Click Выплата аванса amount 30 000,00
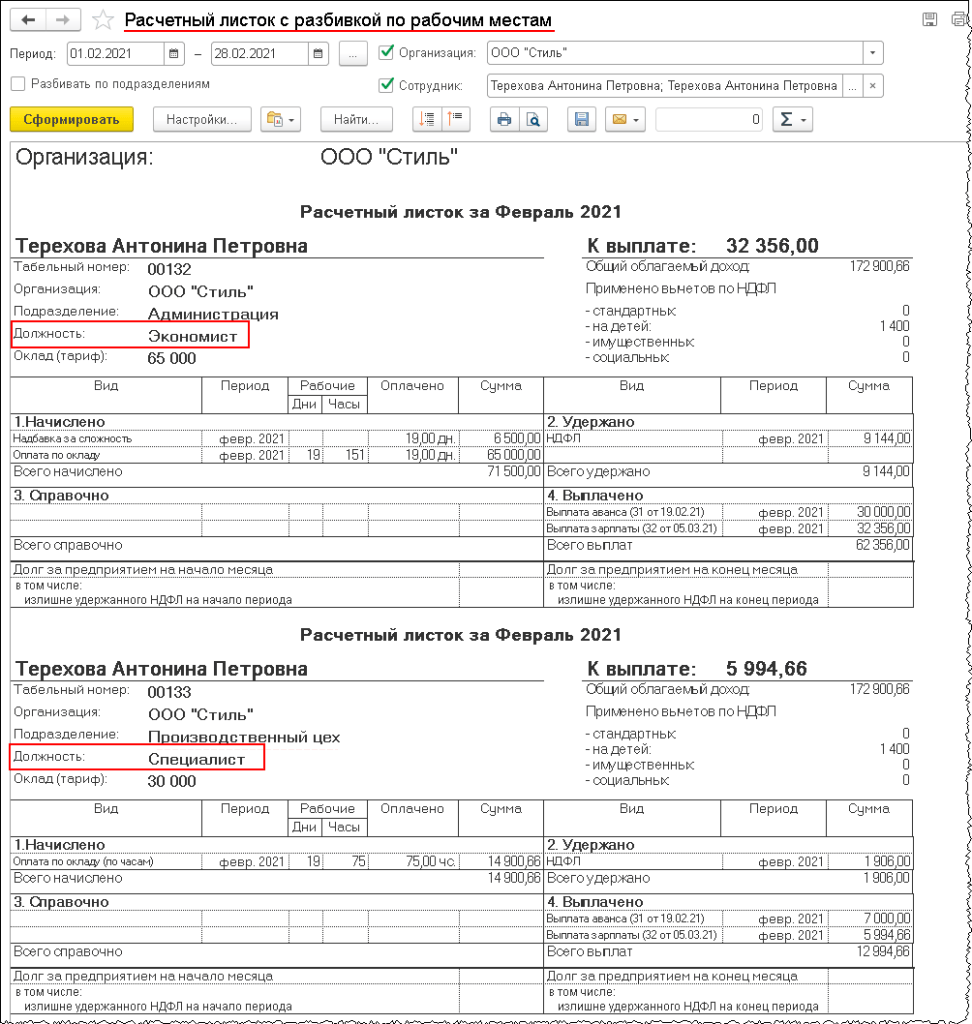 coord(883,512)
